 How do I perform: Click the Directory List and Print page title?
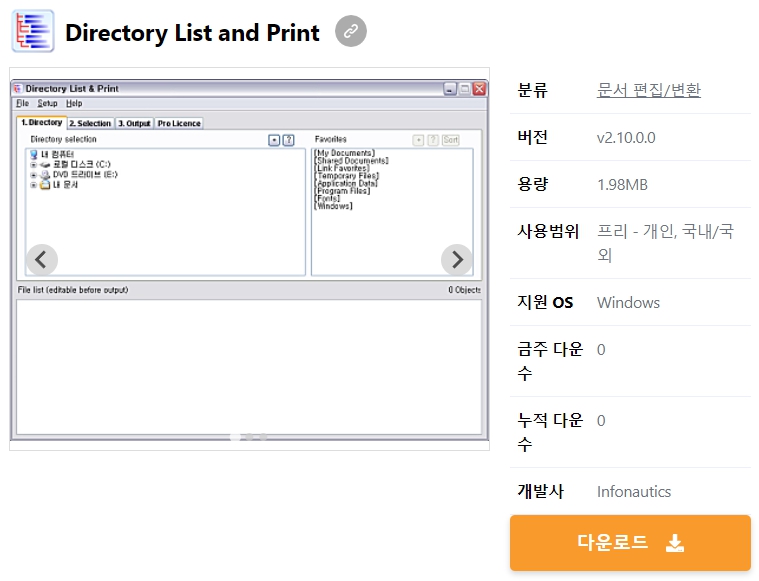click(192, 33)
